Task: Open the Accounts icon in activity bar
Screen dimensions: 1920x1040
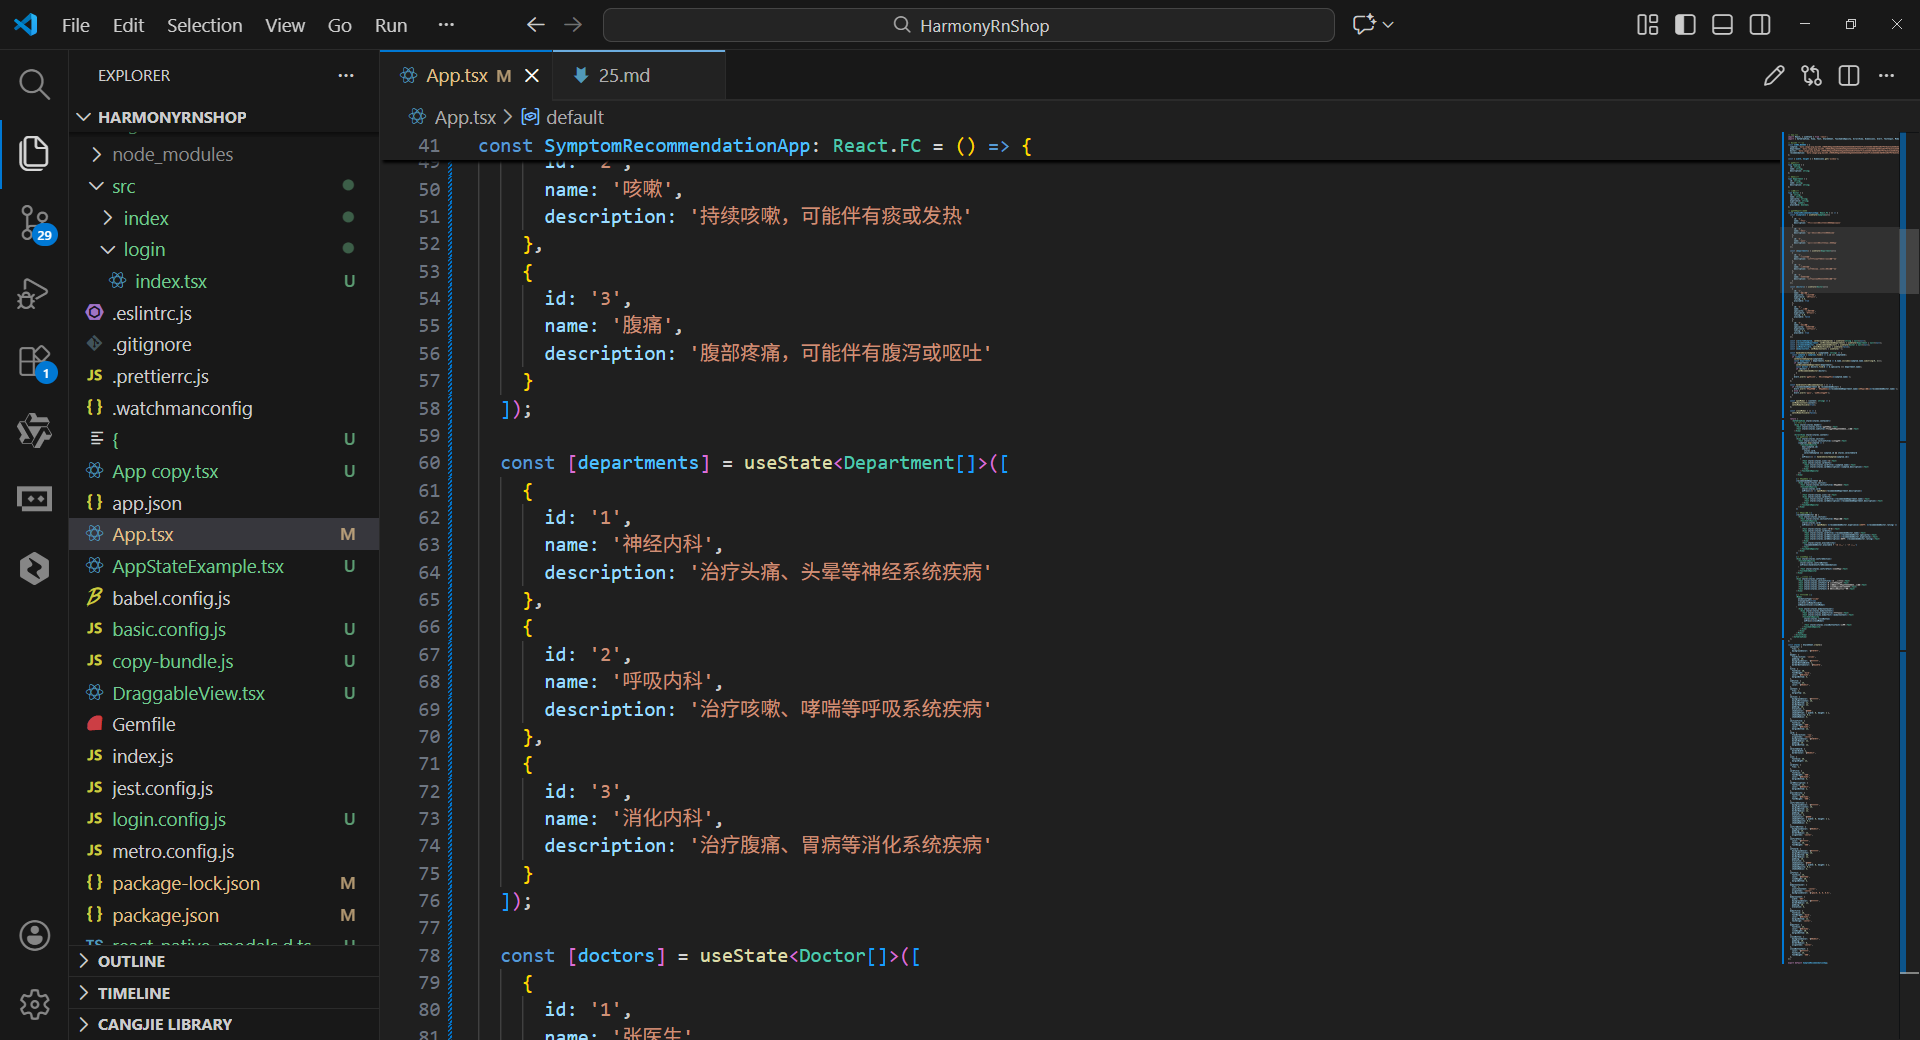Action: click(x=34, y=935)
